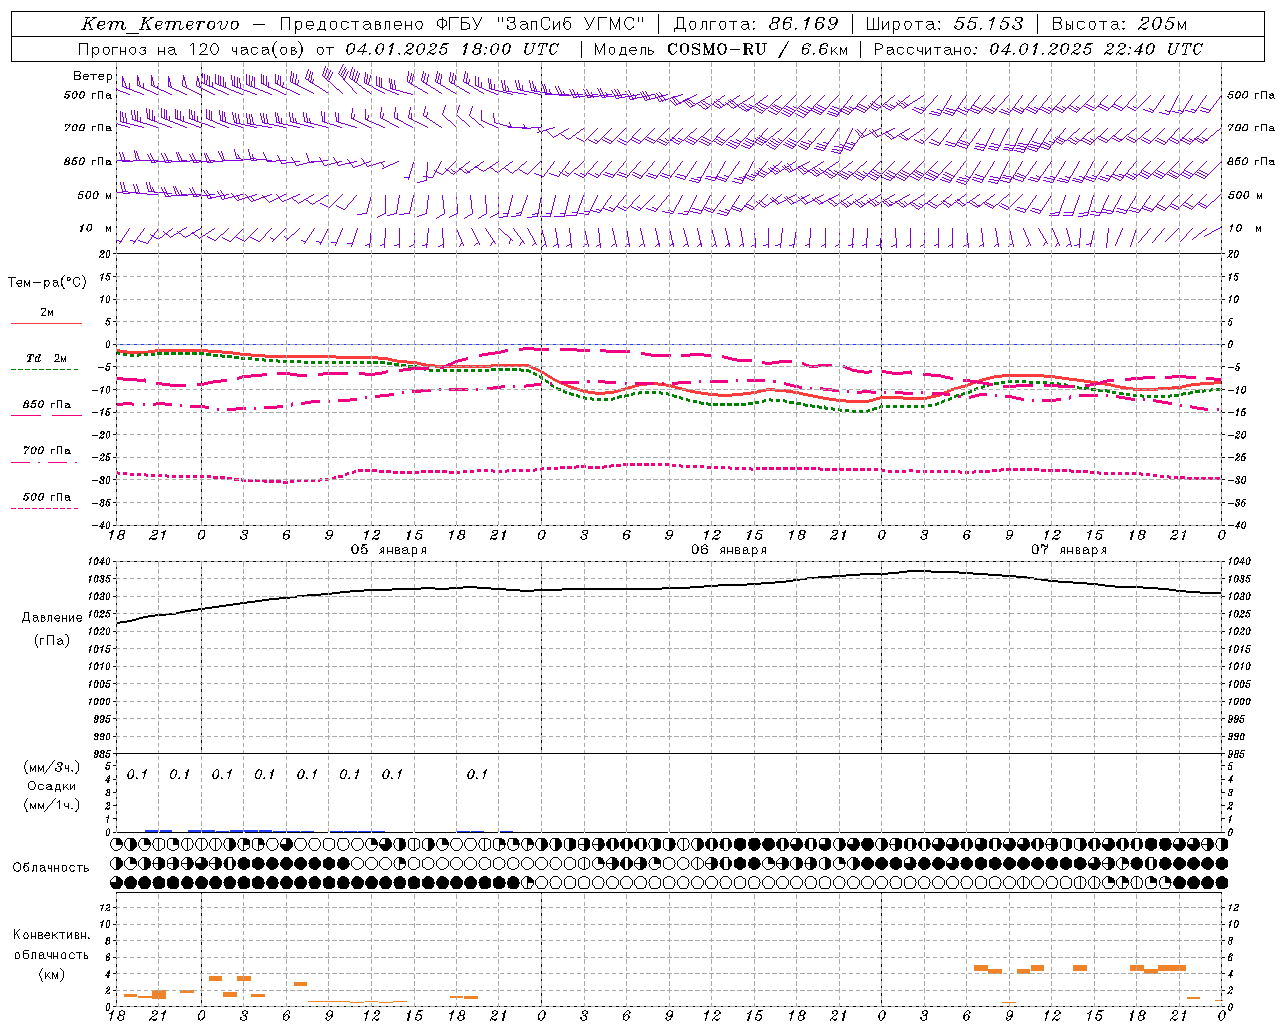
Task: Click the Модель COSMO-RU / 6.6км label
Action: point(721,49)
